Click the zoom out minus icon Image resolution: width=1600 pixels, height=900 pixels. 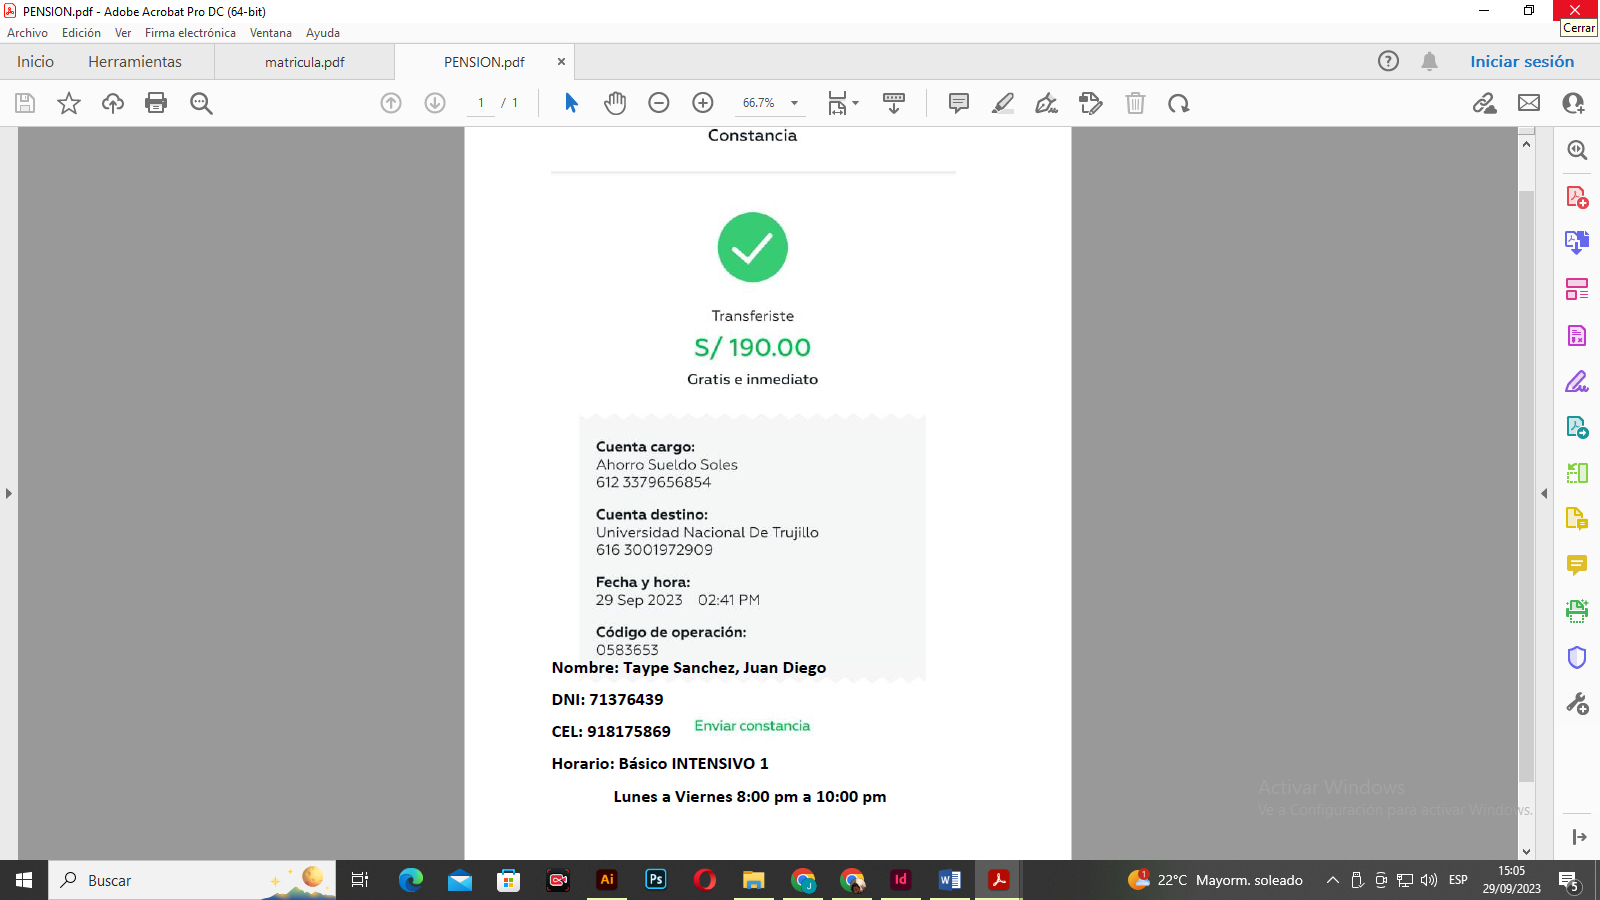659,103
